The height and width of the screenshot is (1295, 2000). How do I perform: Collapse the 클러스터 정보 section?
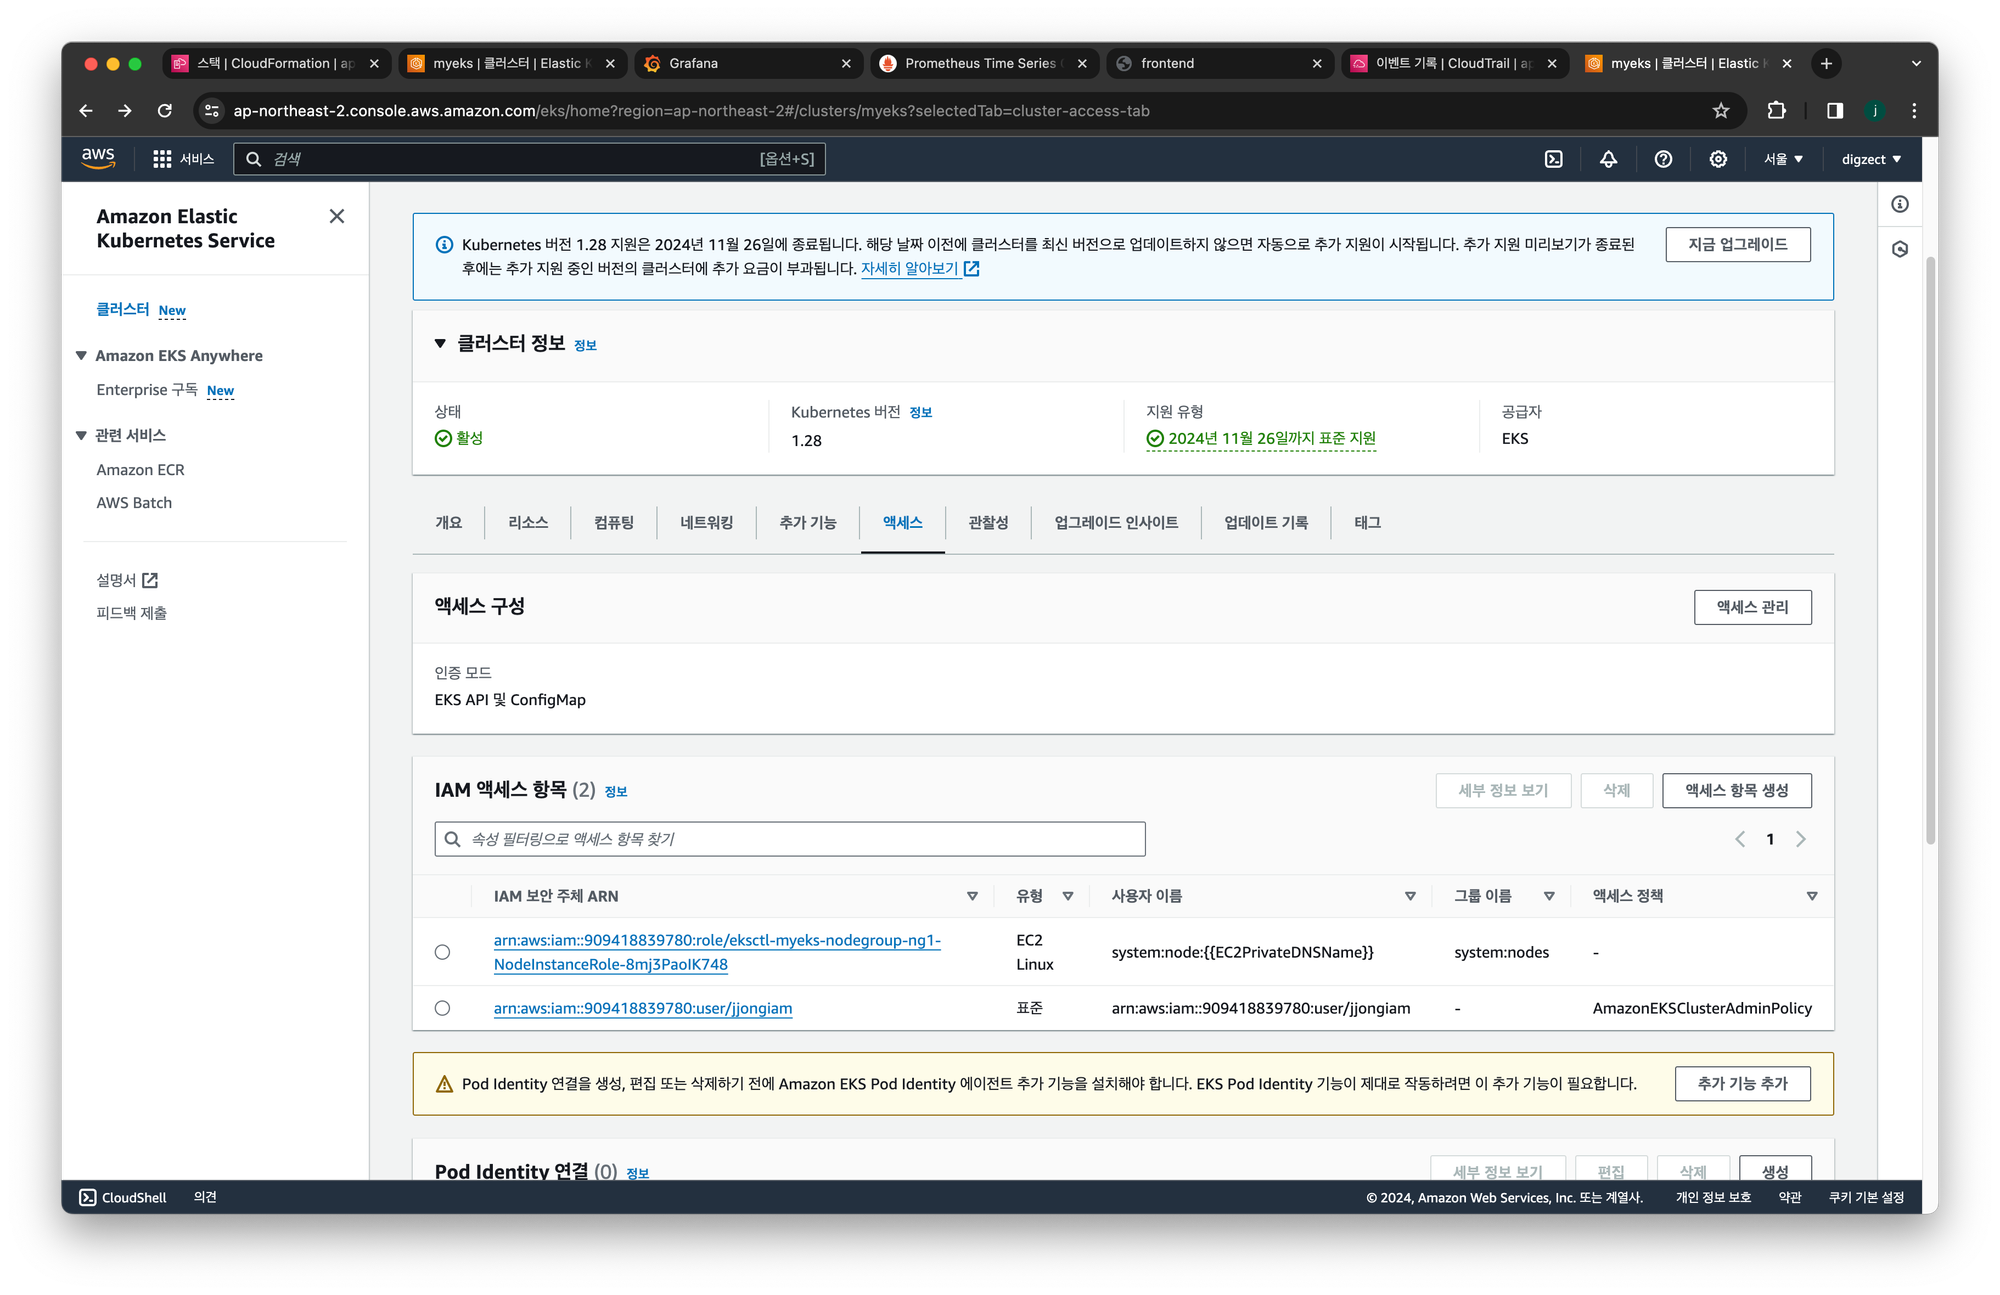pyautogui.click(x=440, y=344)
